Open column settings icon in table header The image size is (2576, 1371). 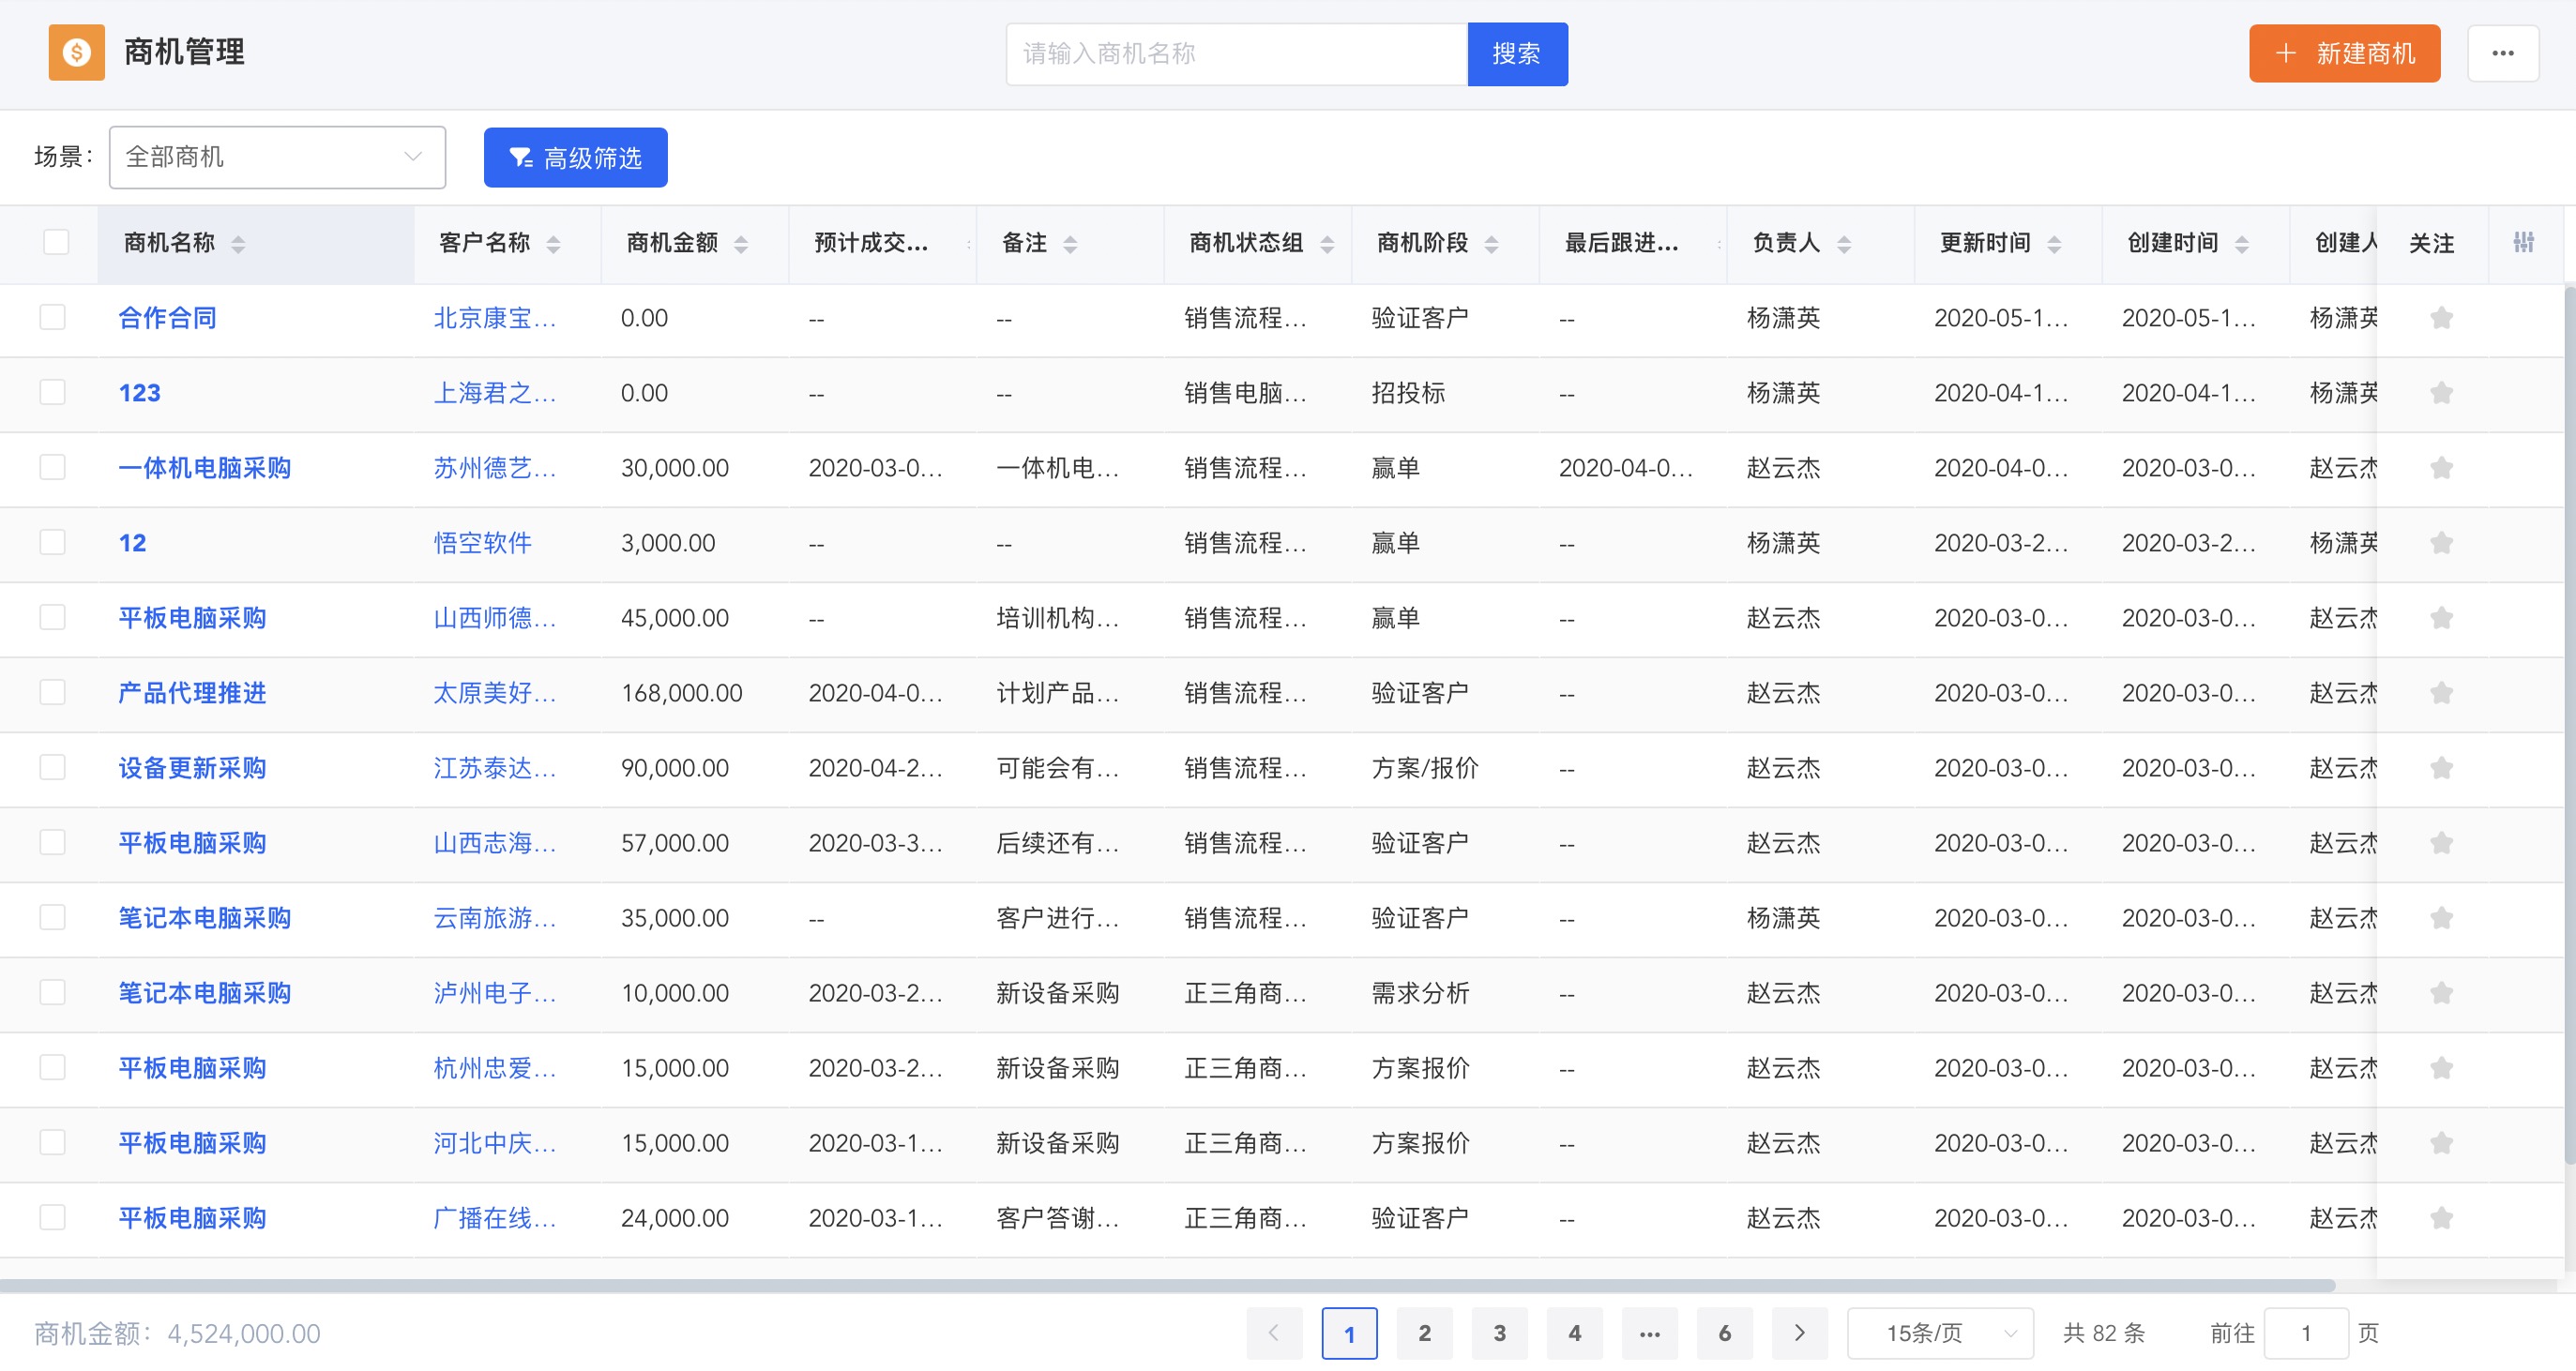[2523, 242]
